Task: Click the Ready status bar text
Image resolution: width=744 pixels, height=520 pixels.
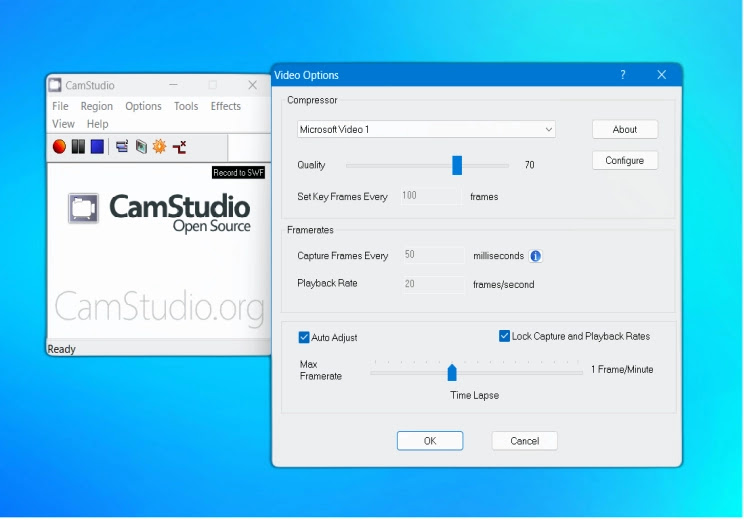Action: tap(62, 349)
